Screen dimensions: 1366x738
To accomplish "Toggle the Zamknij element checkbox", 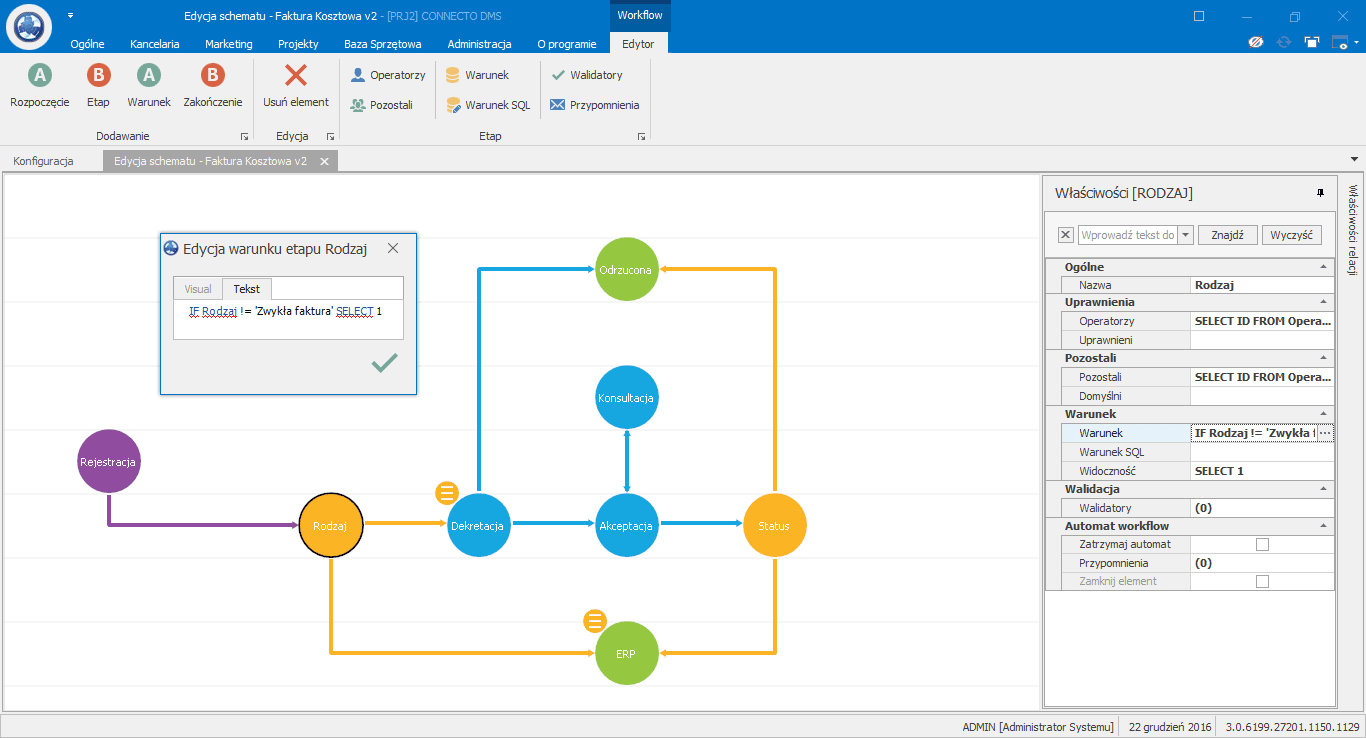I will [1262, 581].
